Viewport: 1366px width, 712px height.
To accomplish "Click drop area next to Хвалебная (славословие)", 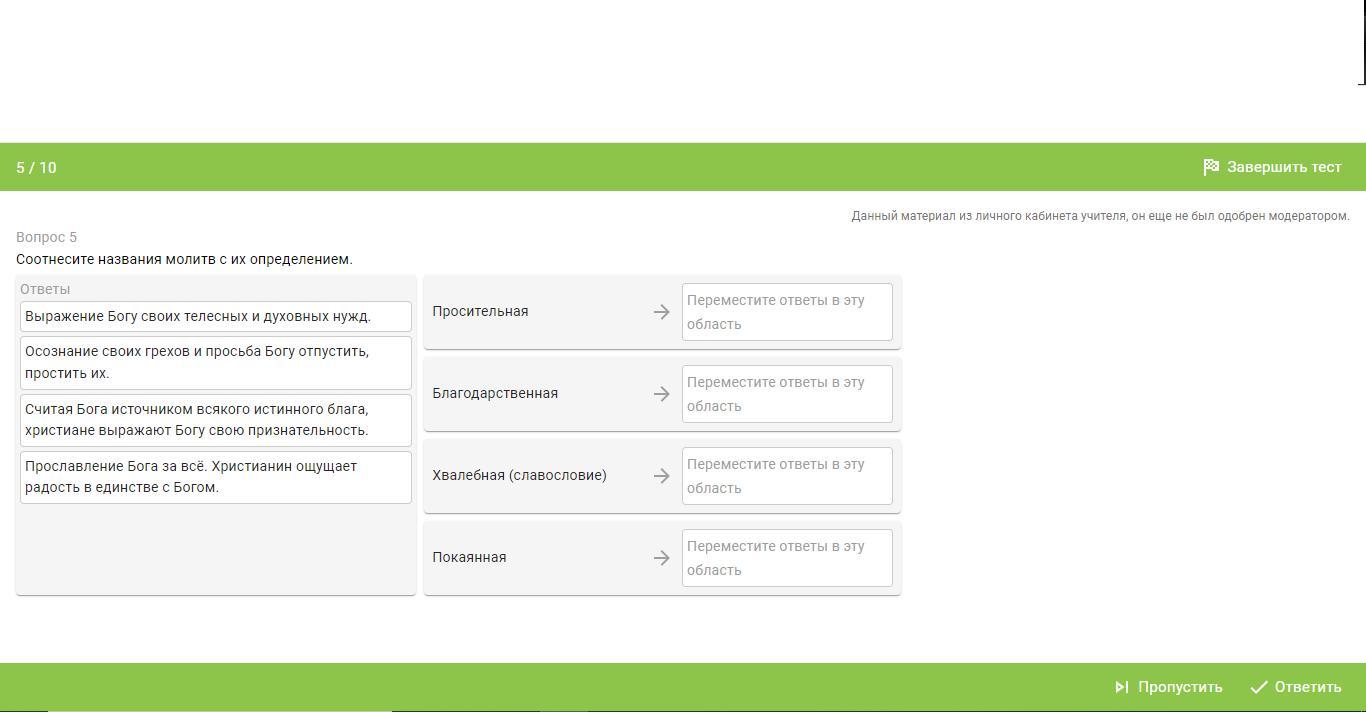I will click(x=787, y=476).
